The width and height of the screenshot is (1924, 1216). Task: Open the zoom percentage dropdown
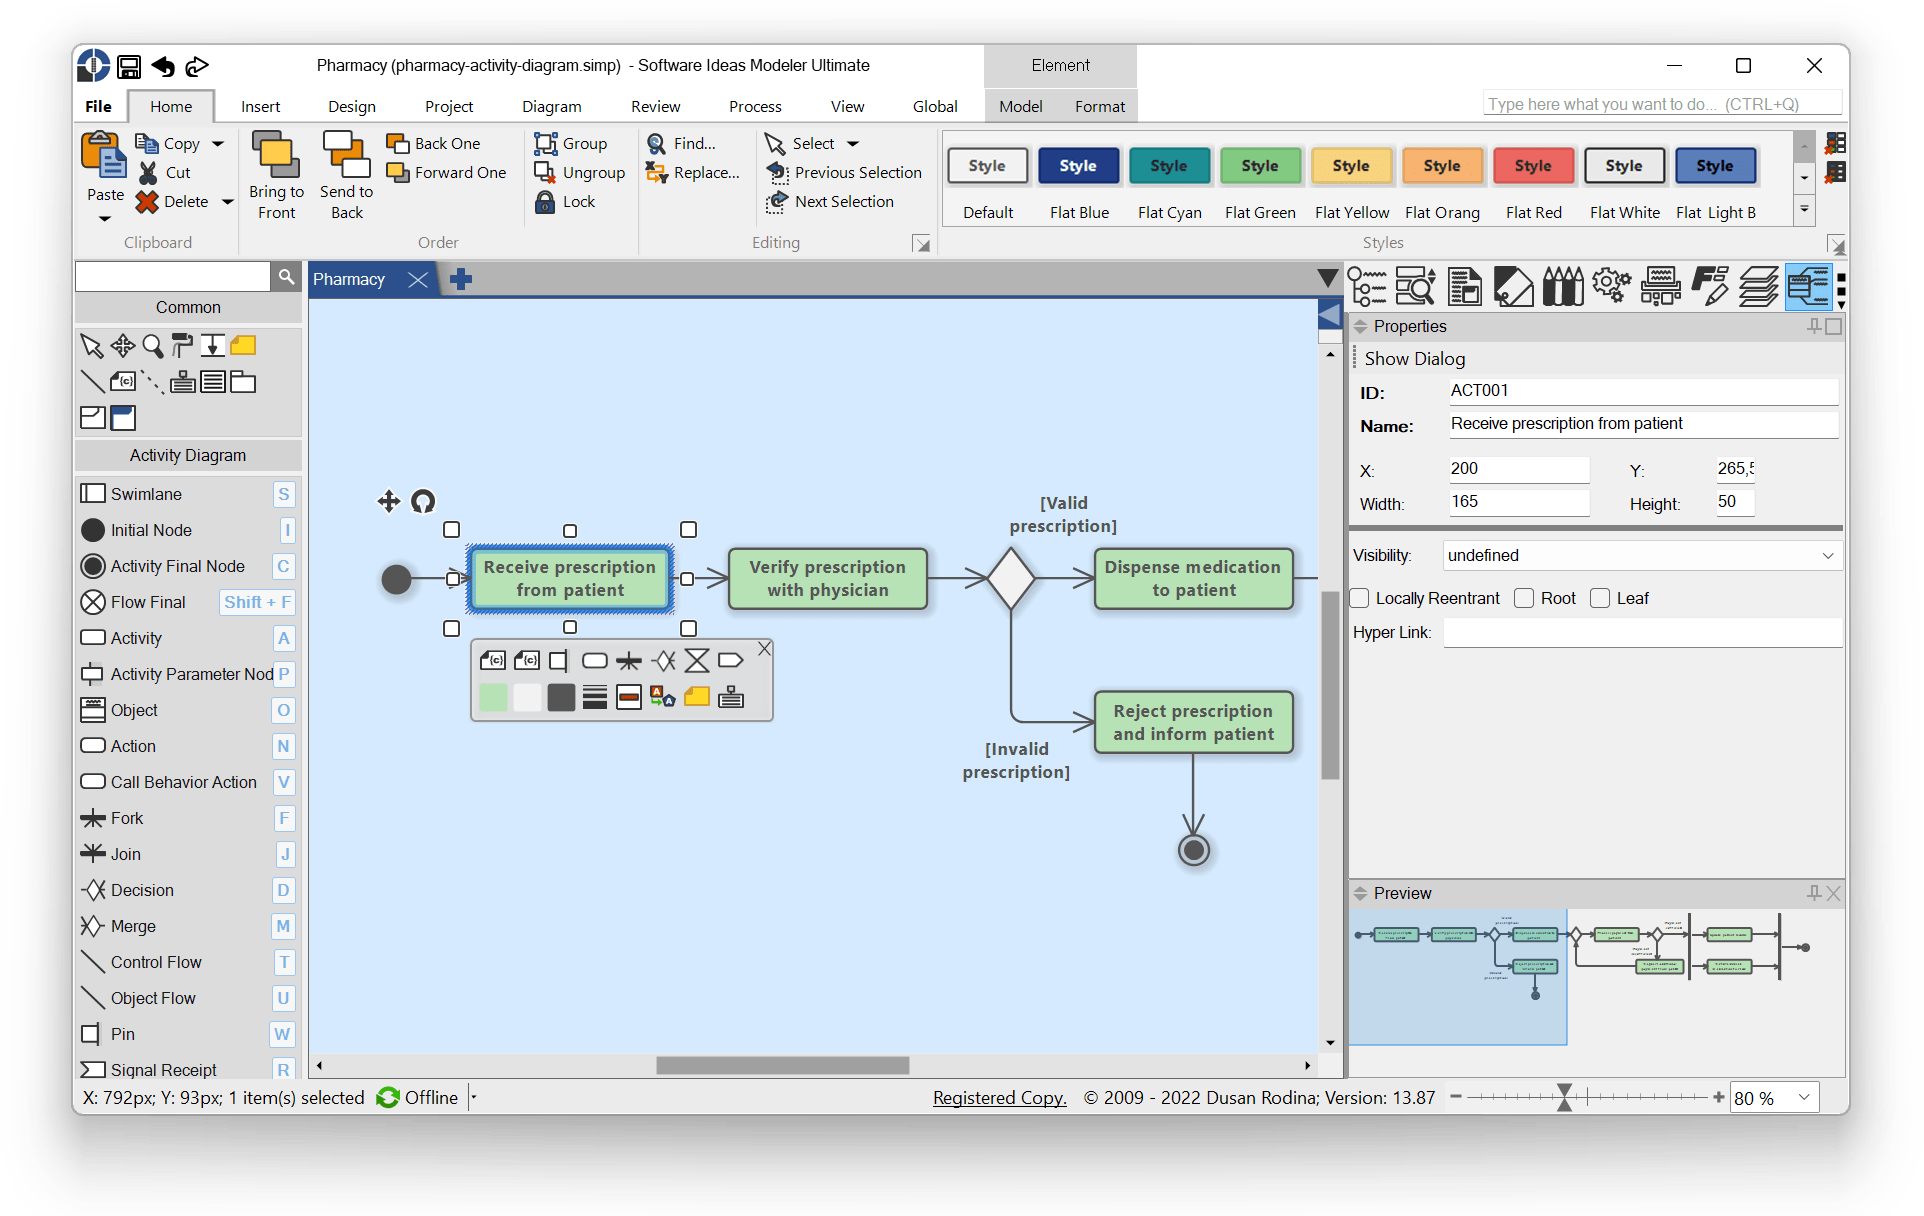click(x=1801, y=1097)
